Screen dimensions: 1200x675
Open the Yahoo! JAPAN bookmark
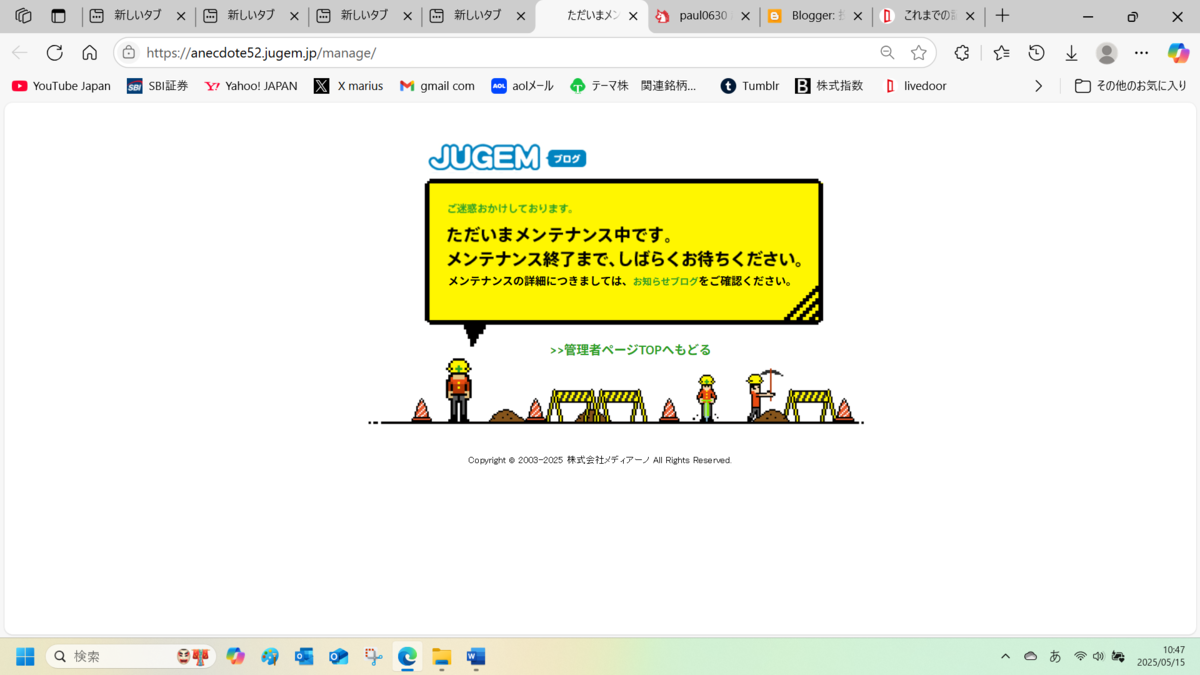point(251,86)
